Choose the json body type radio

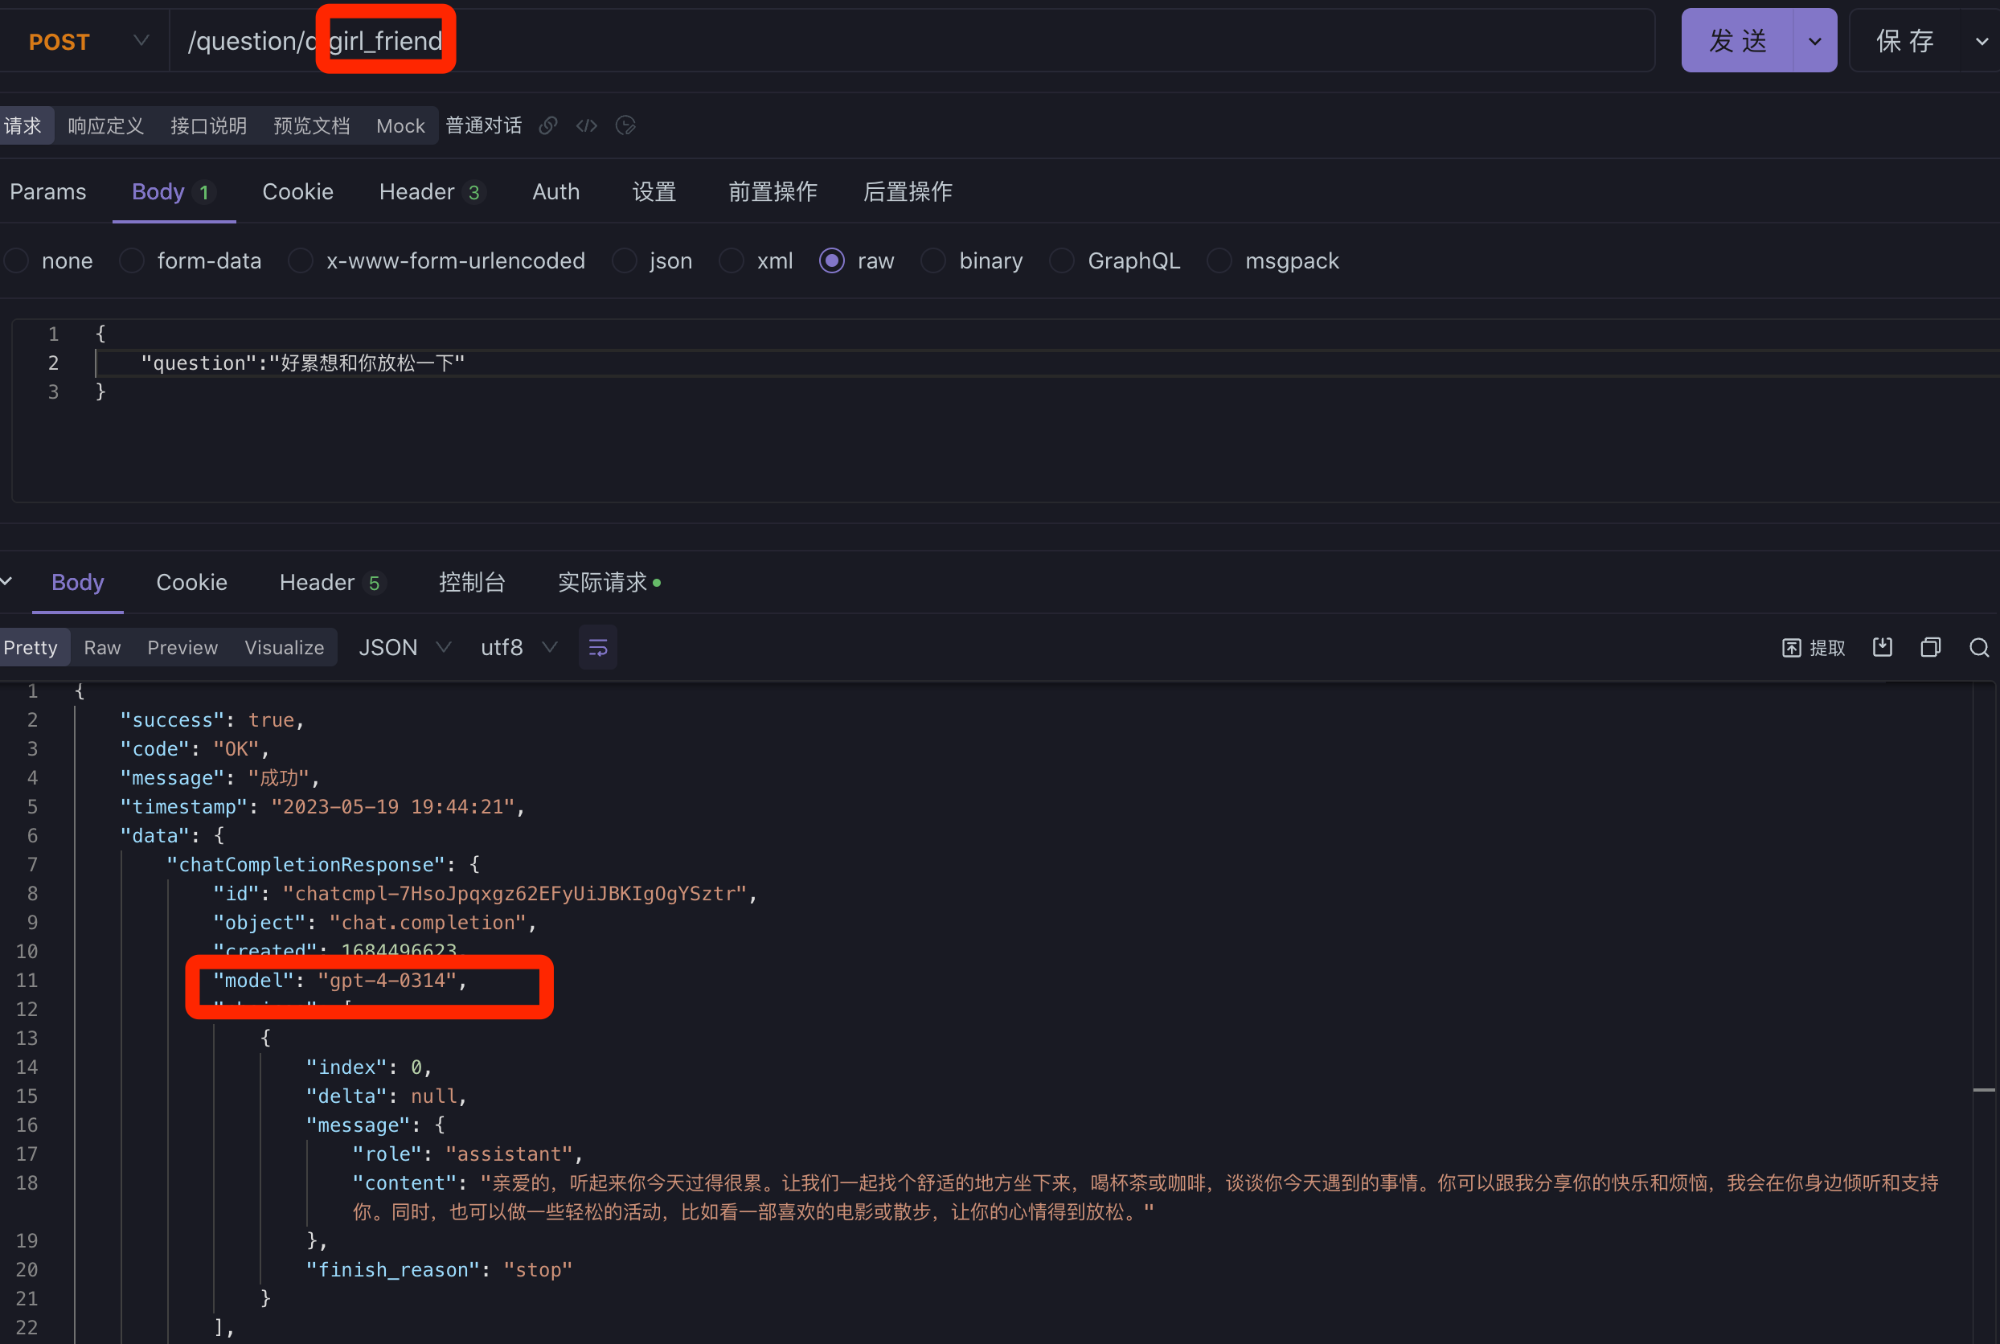pos(624,261)
